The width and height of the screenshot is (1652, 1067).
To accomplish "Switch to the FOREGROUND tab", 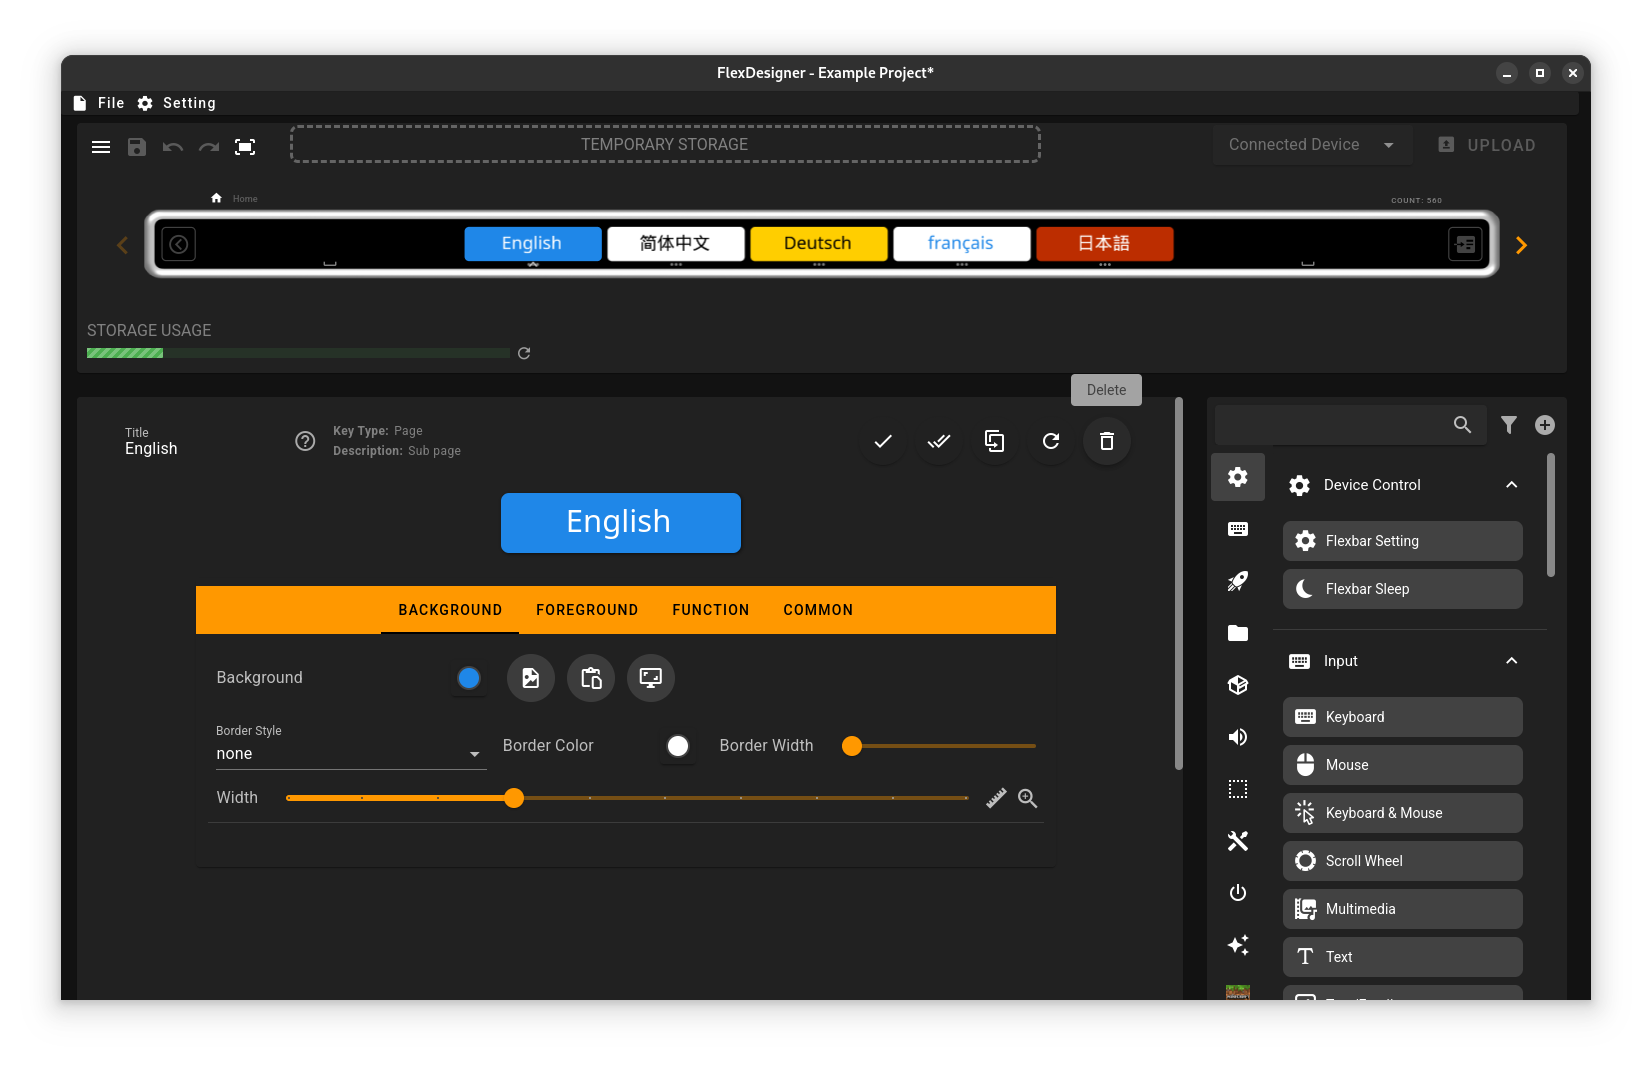I will tap(587, 610).
